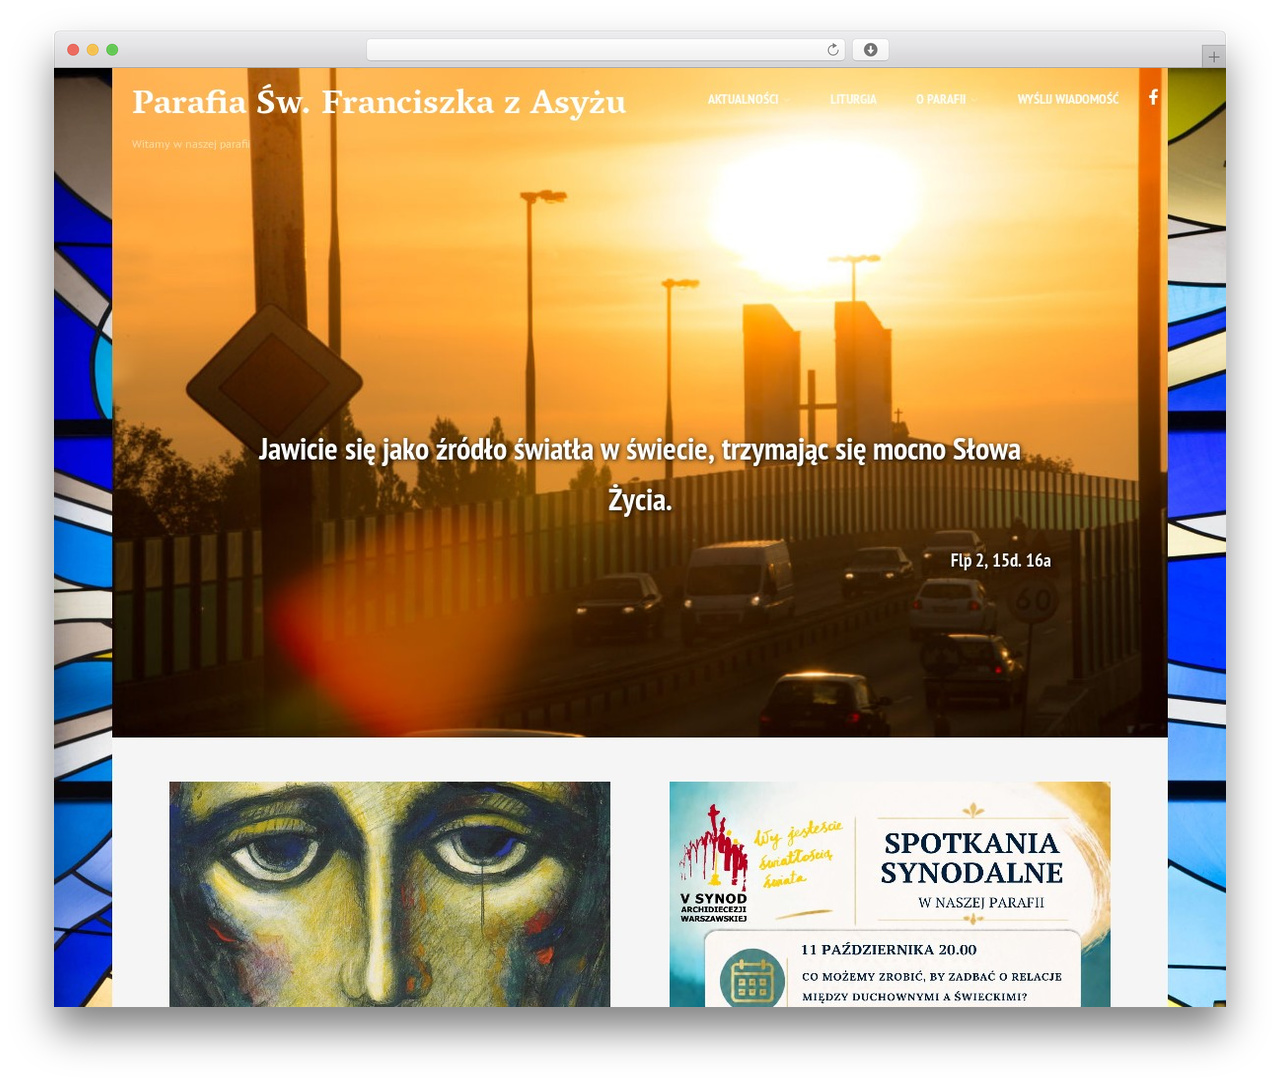Open the O Parafii menu

tap(941, 99)
